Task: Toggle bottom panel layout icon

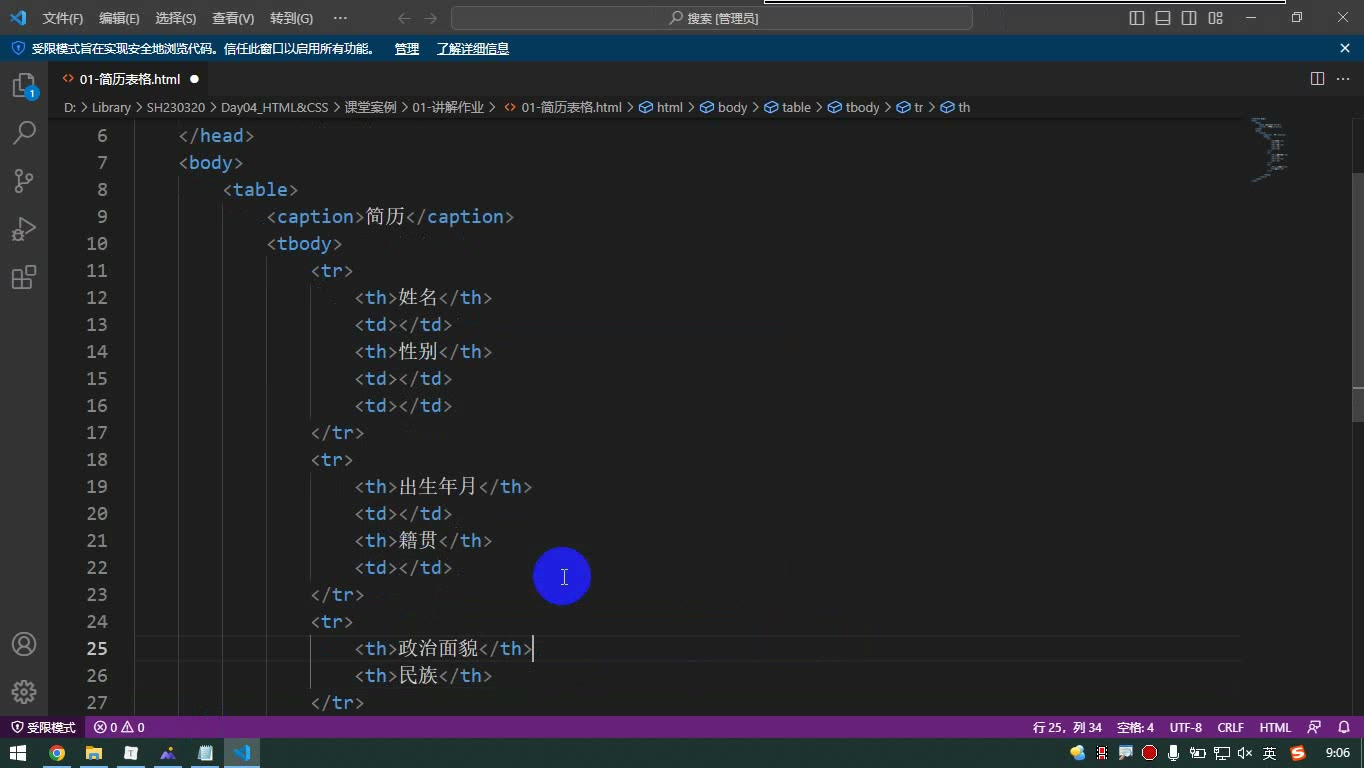Action: [x=1163, y=18]
